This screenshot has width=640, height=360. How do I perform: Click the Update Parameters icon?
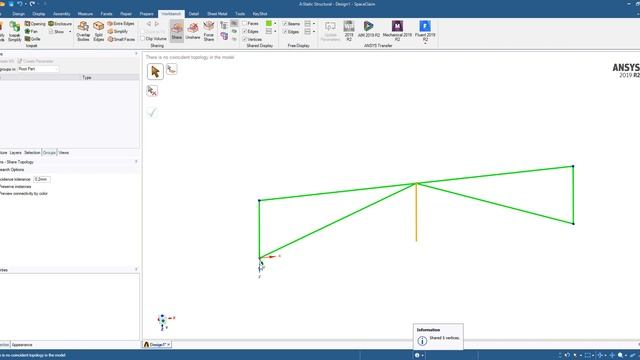pos(330,27)
